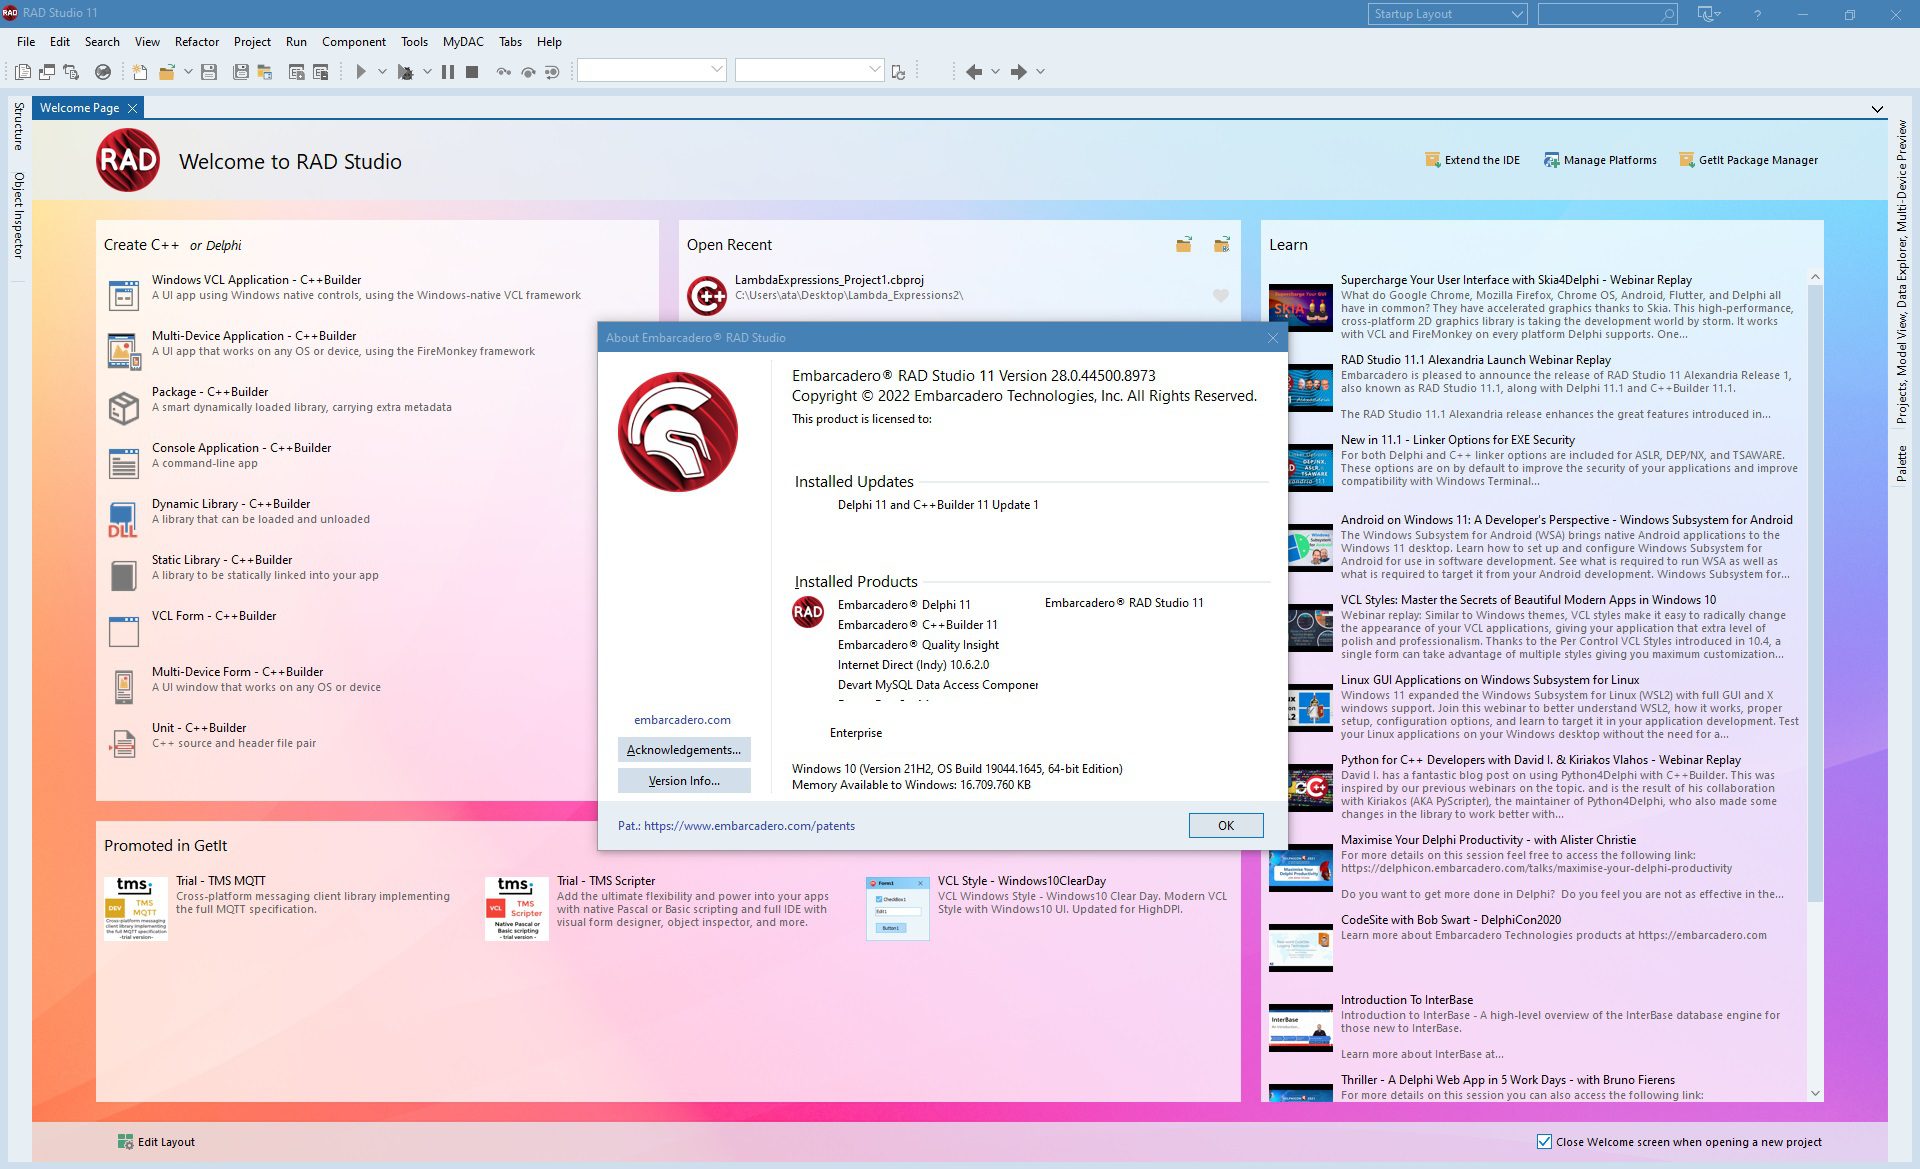Open the first empty toolbar combo box
Screen dimensions: 1920x1169
pos(651,70)
